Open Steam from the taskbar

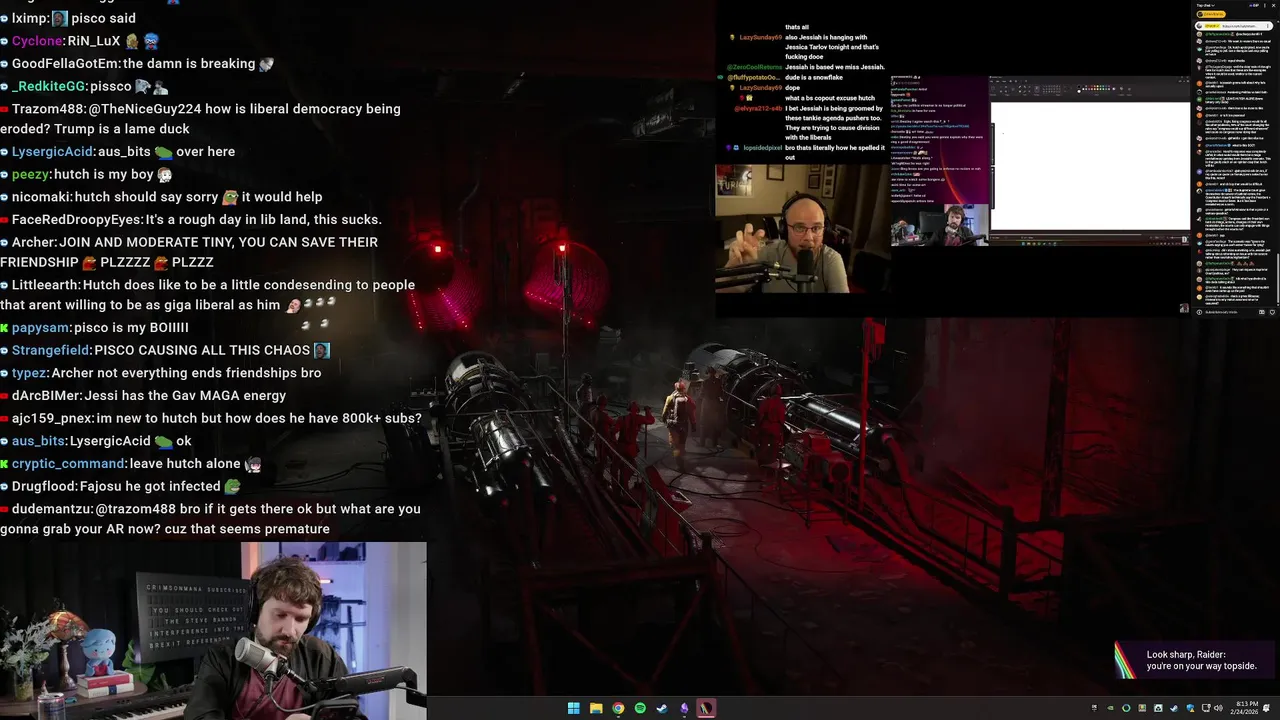[661, 708]
